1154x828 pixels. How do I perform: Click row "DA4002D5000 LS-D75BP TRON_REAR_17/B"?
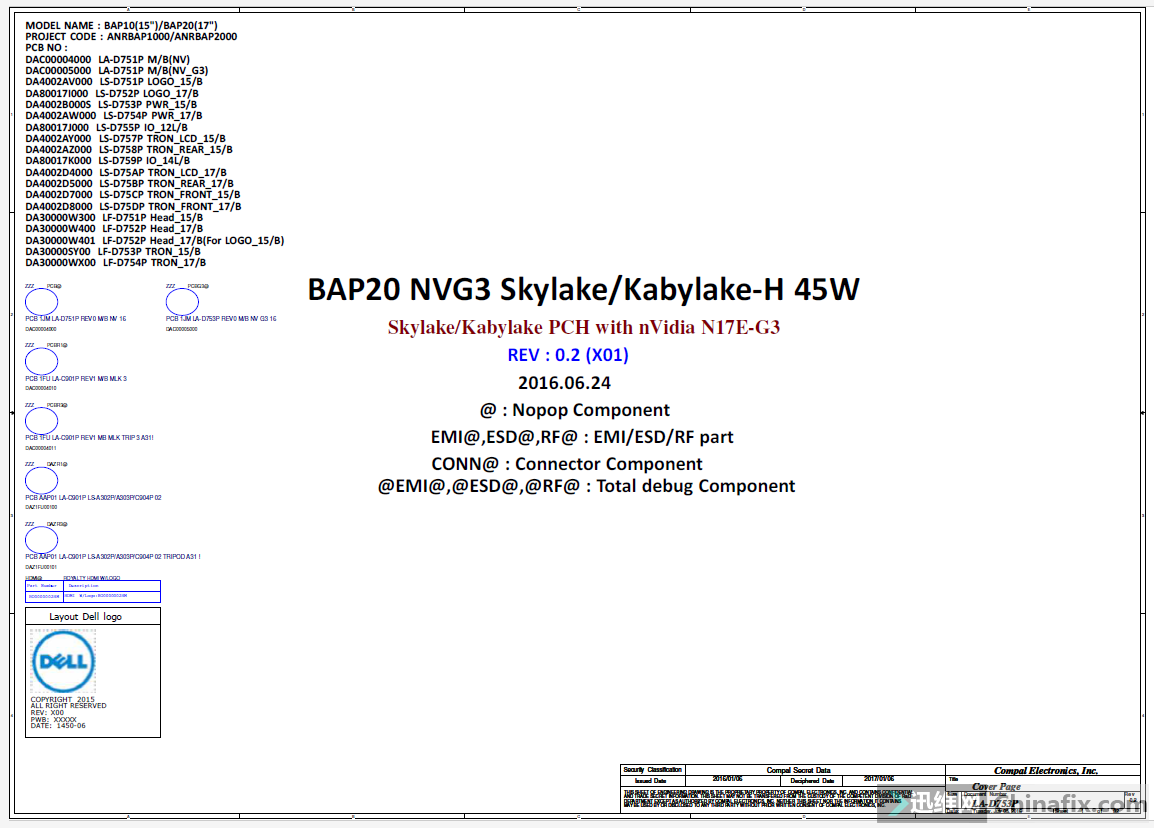130,184
